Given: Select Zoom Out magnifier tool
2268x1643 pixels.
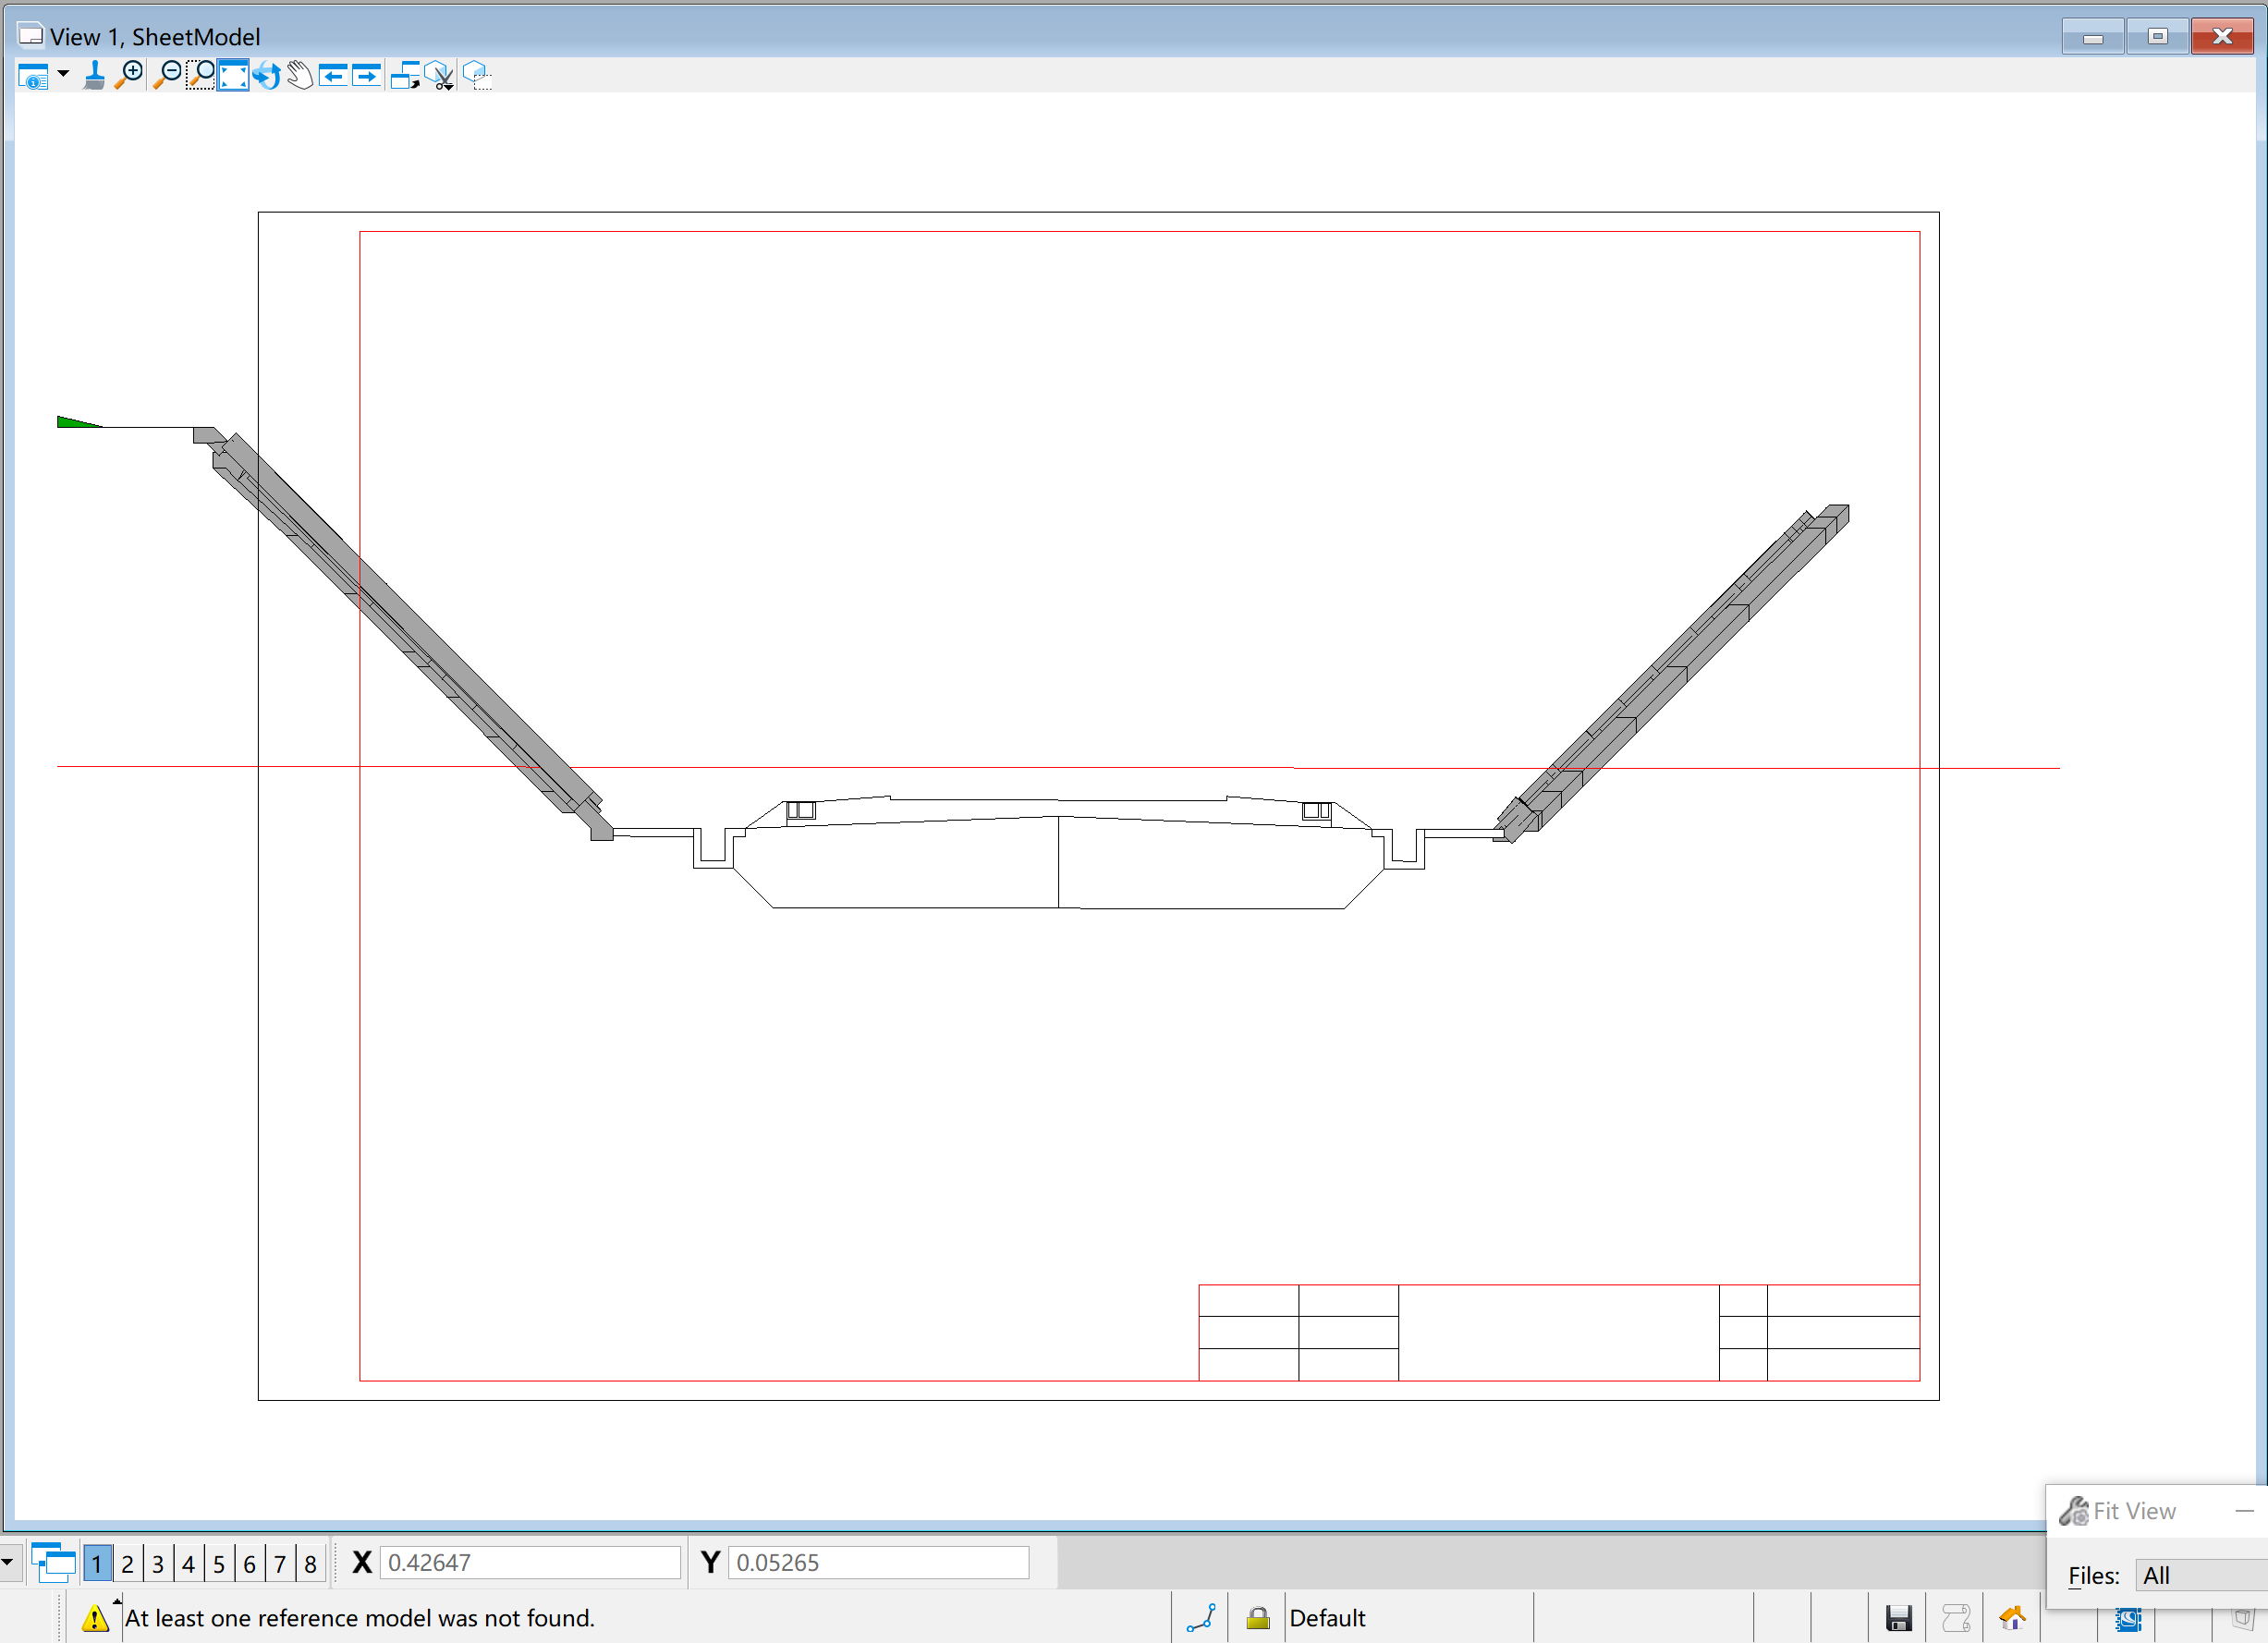Looking at the screenshot, I should (167, 75).
